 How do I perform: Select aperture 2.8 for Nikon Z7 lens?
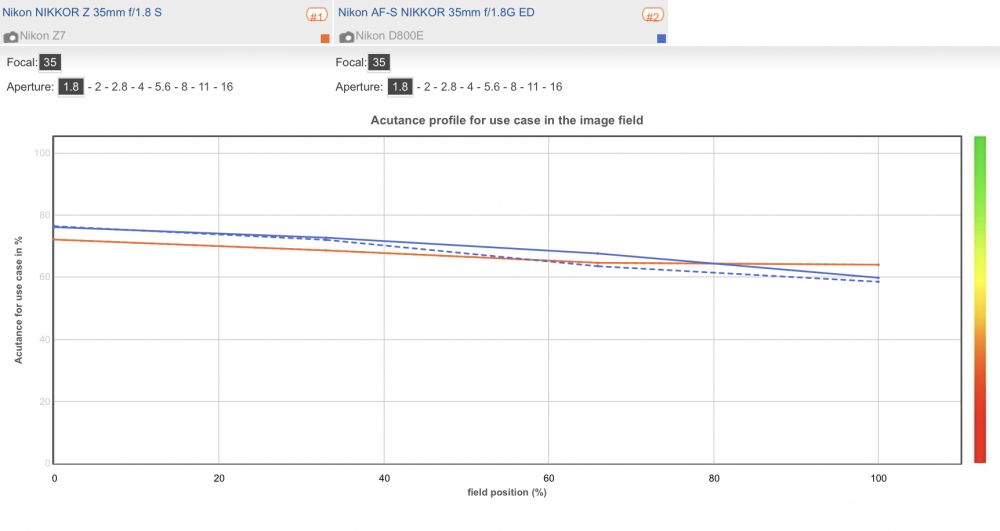click(119, 87)
